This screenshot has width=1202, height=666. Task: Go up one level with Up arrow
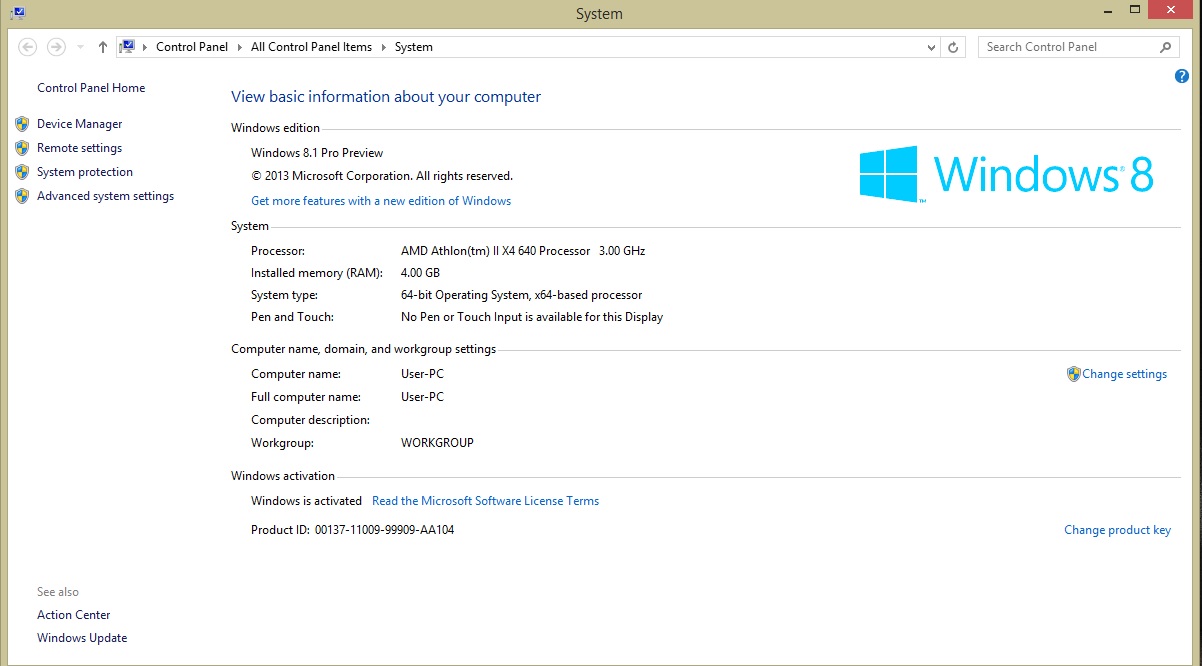pyautogui.click(x=103, y=47)
